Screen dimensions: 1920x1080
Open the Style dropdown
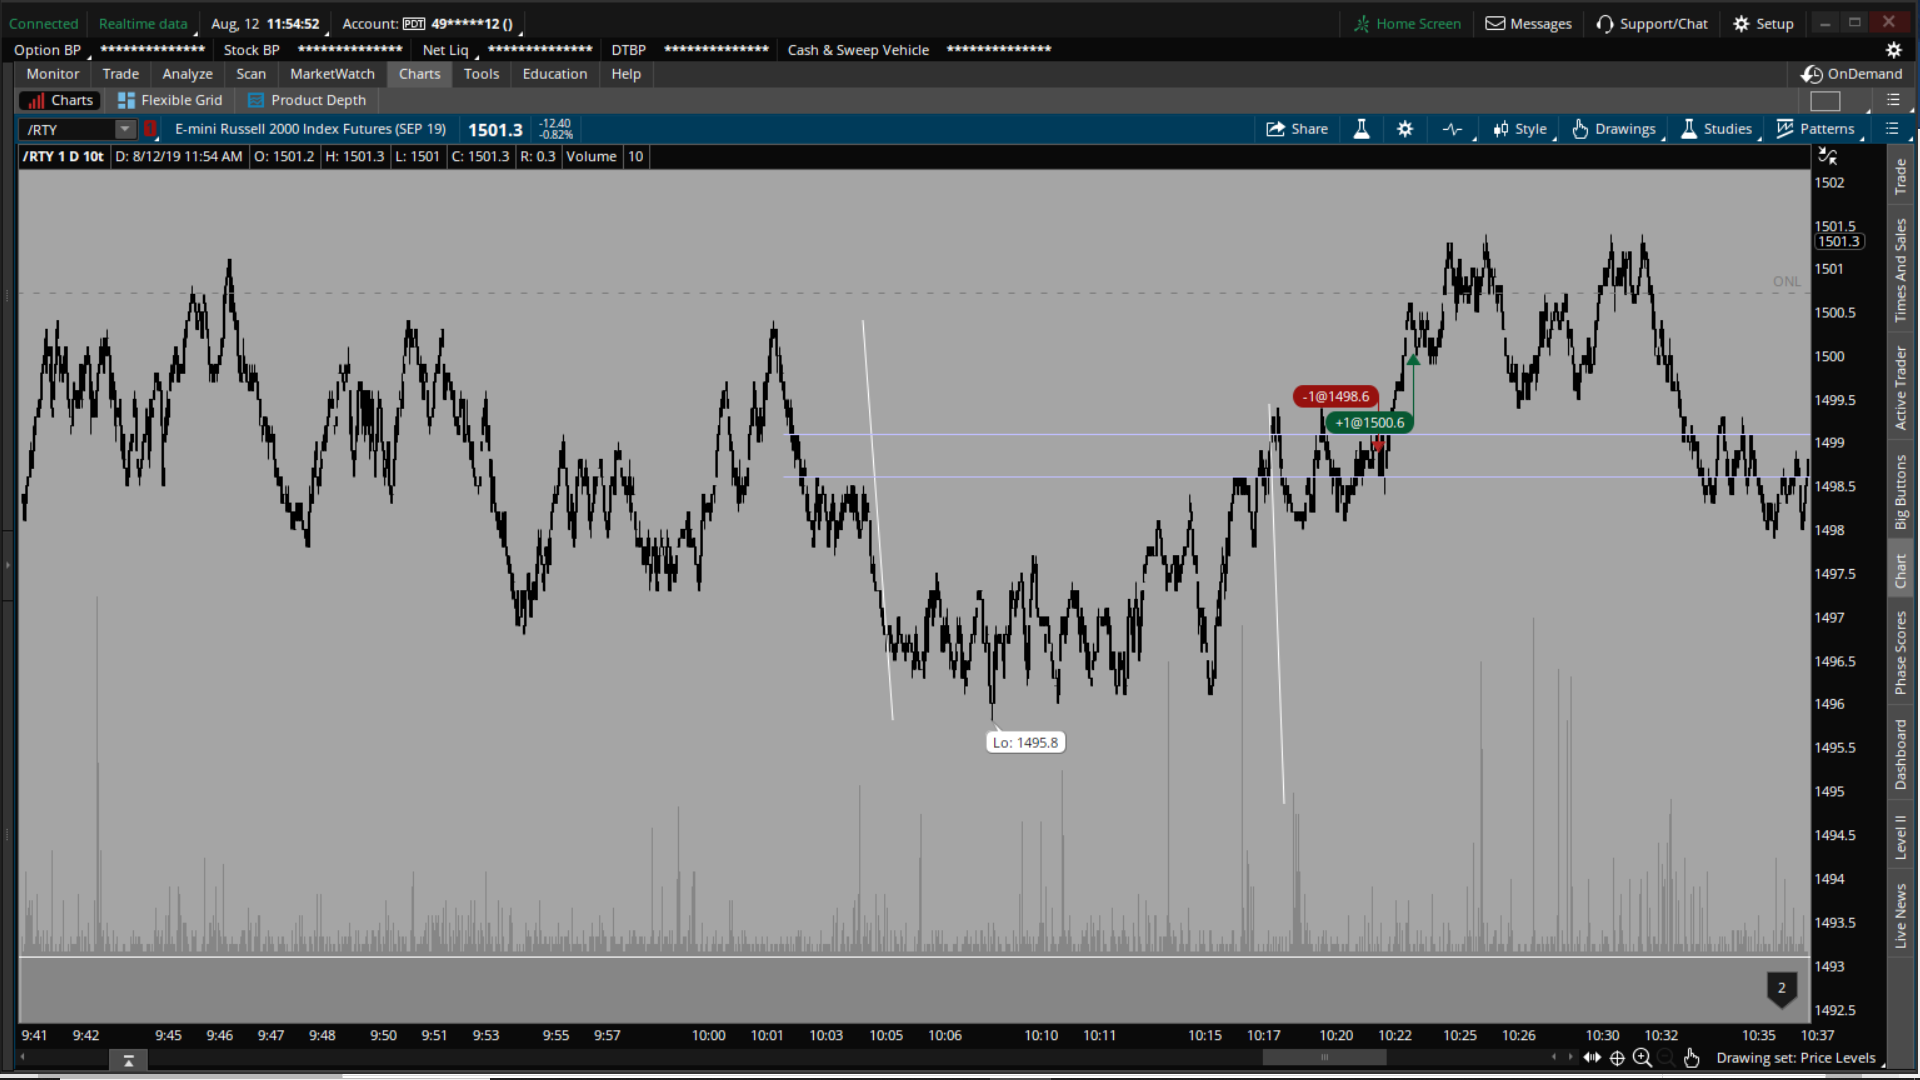1520,129
